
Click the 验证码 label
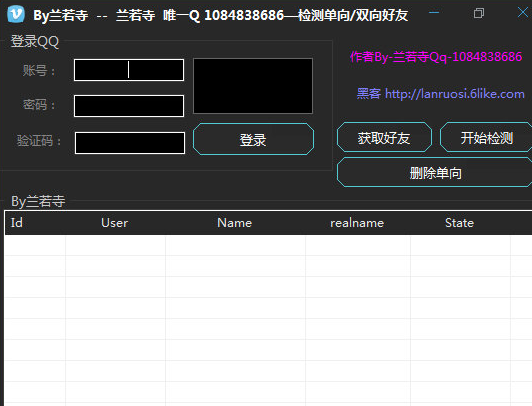coord(39,140)
